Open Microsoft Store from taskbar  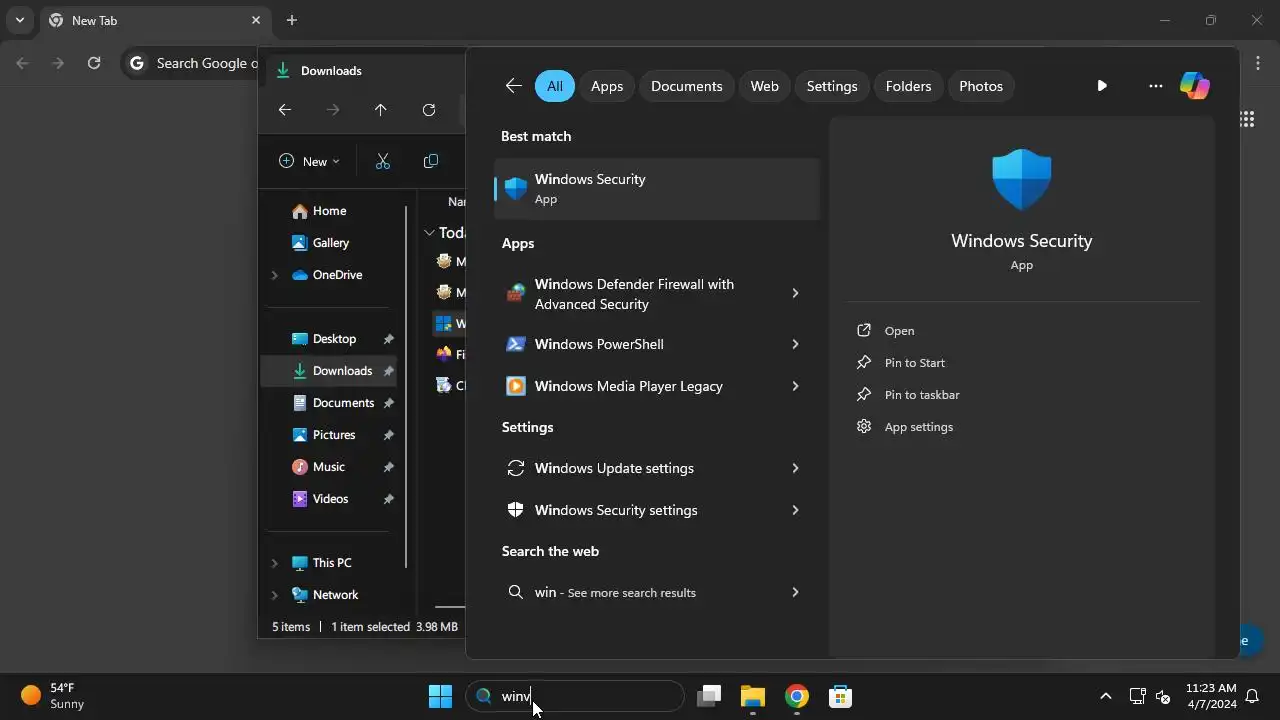tap(840, 696)
